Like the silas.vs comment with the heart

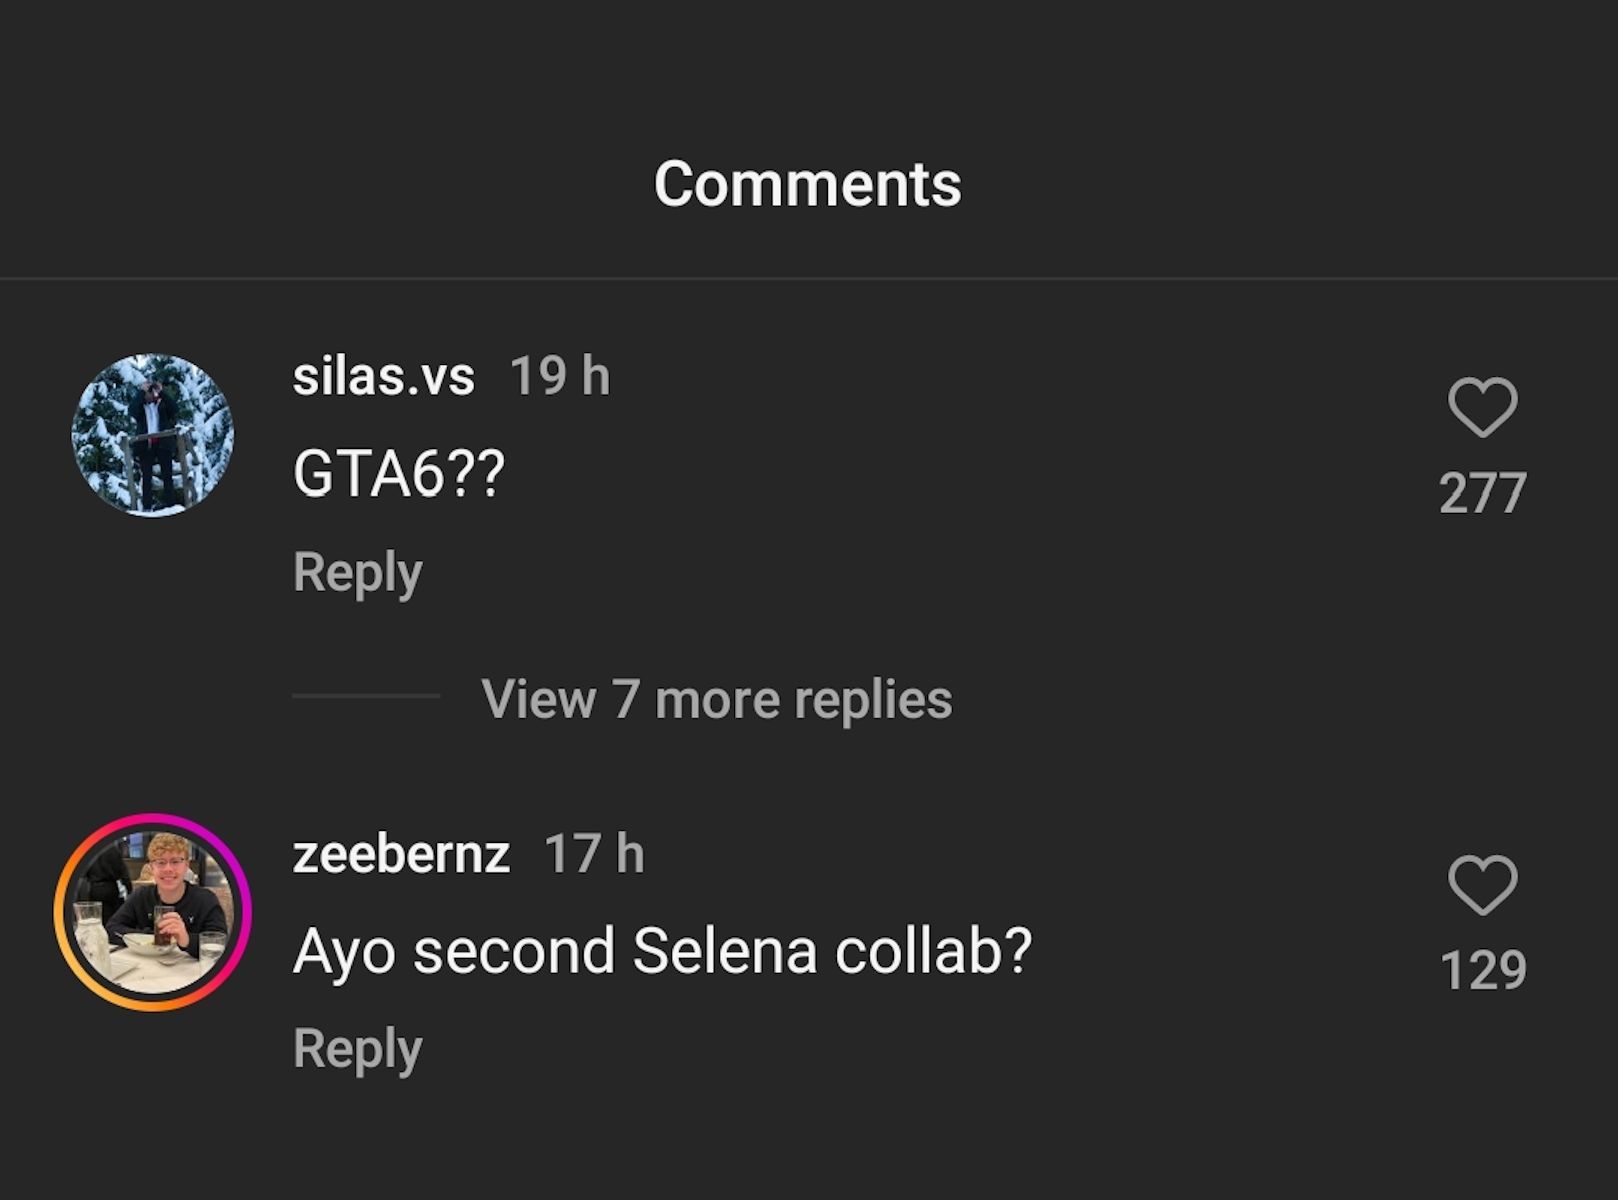pos(1482,407)
